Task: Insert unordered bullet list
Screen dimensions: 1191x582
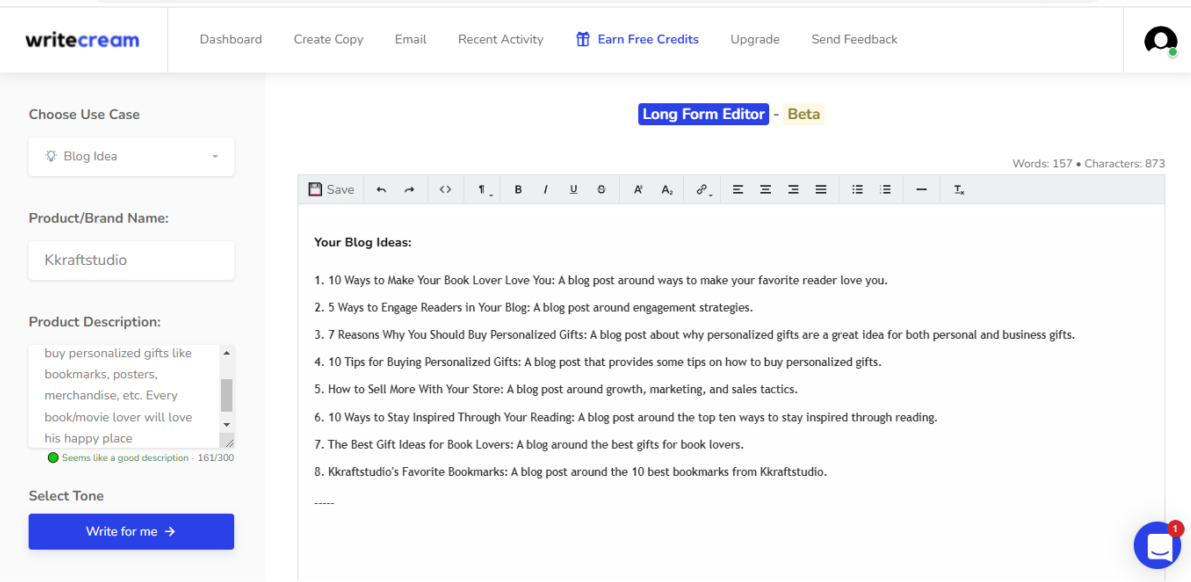Action: coord(858,189)
